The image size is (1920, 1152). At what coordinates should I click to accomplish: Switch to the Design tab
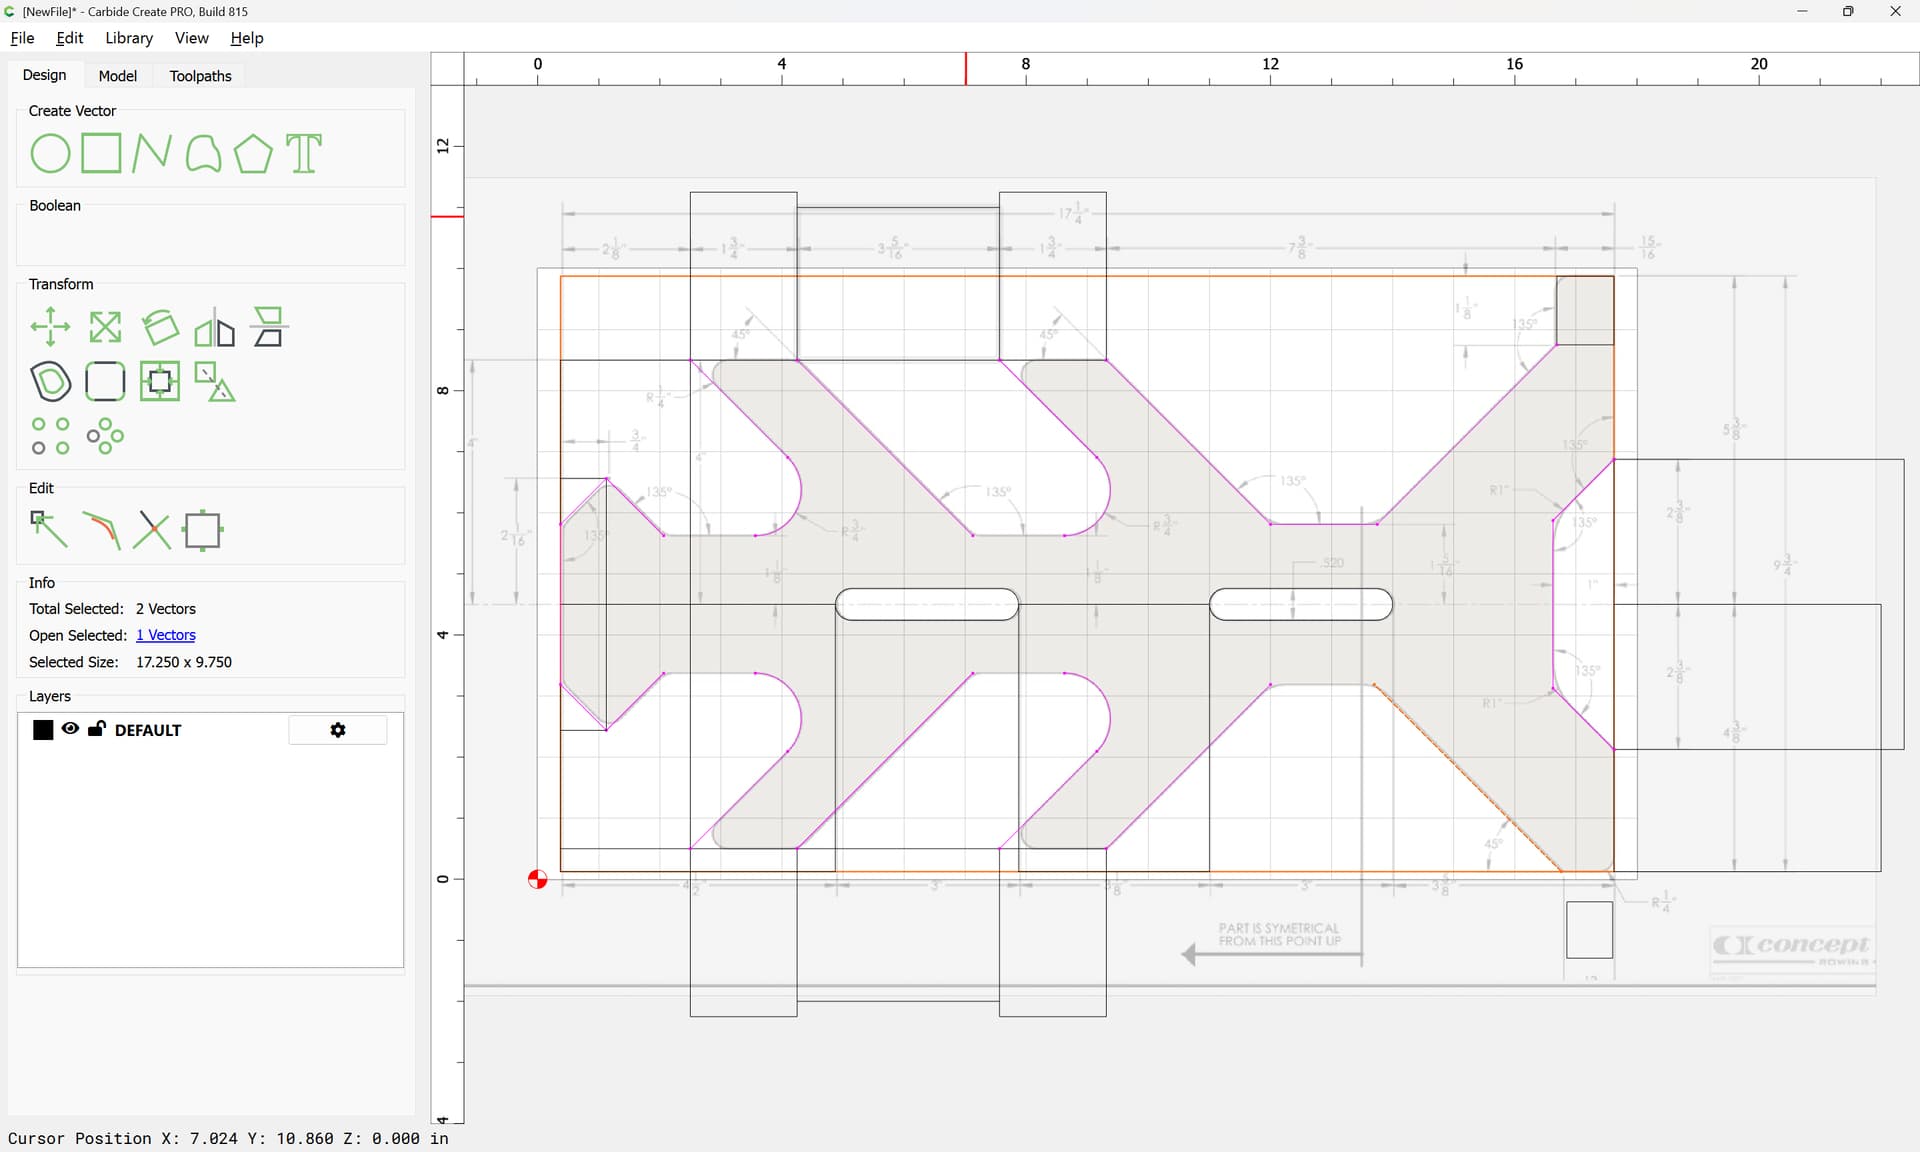coord(45,75)
